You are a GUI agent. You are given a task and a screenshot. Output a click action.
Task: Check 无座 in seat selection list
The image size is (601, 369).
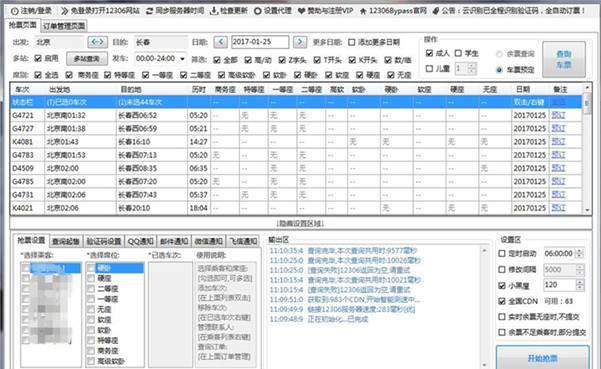[91, 309]
